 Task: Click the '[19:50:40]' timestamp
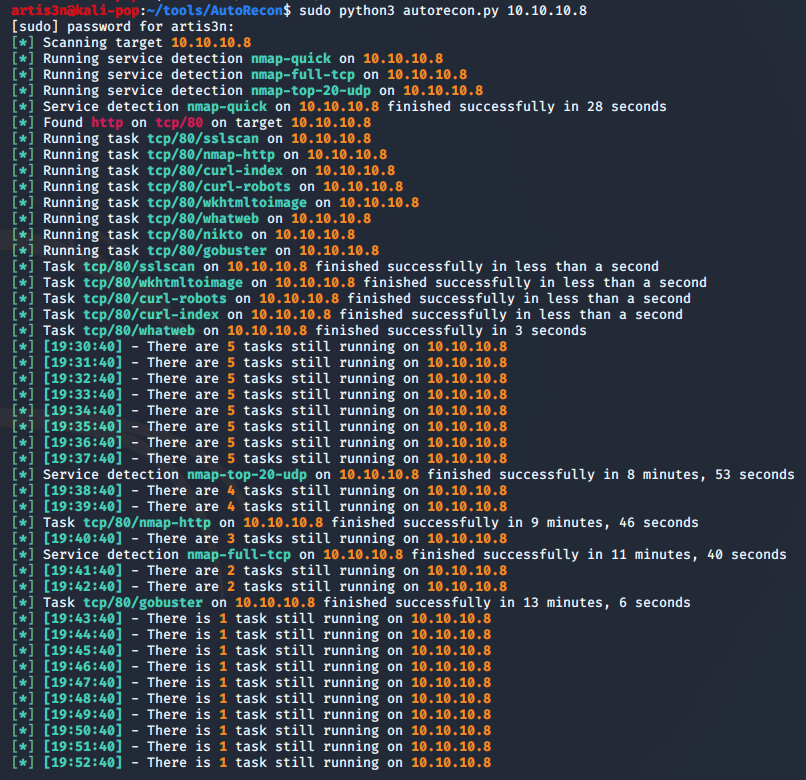83,730
